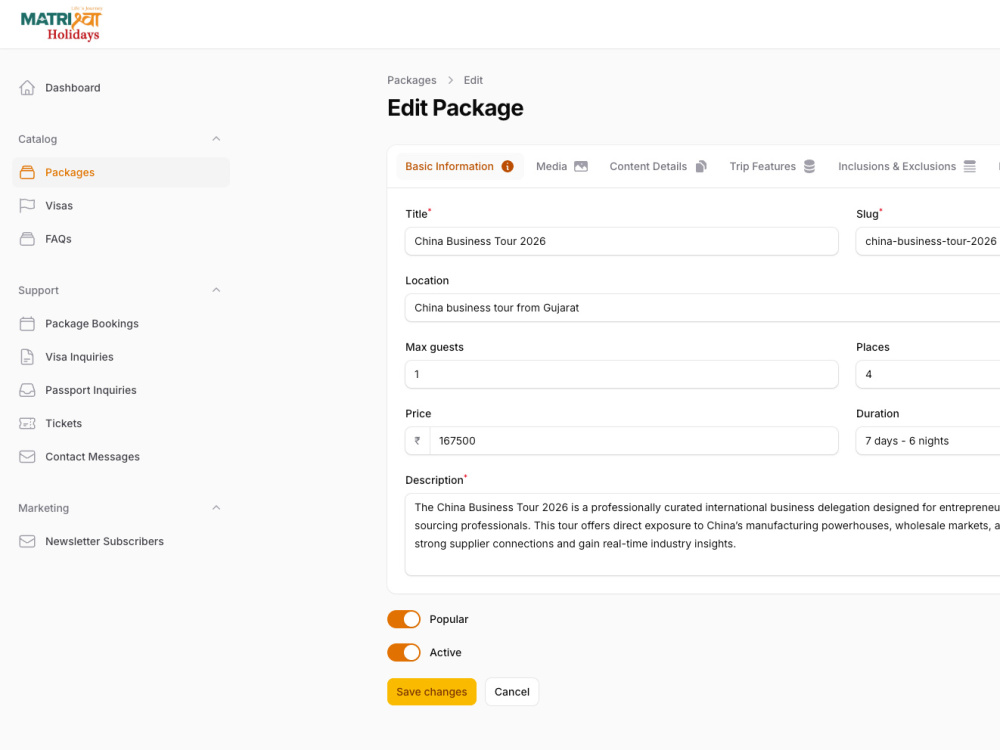Click the Title input field

(x=622, y=241)
